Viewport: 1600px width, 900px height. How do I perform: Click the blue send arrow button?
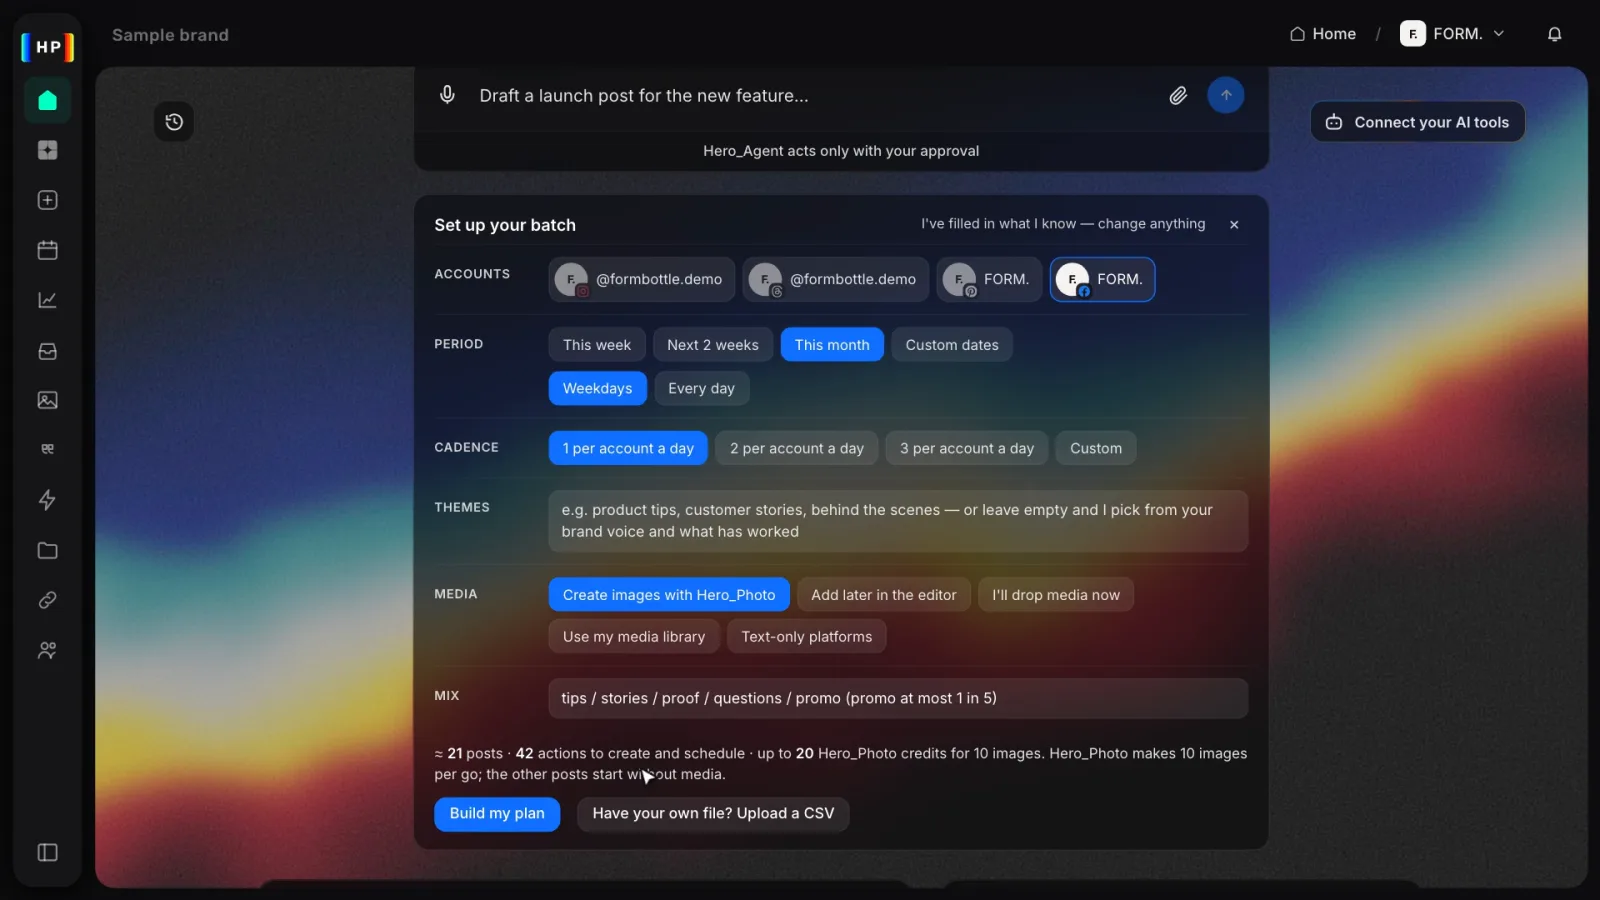(x=1225, y=95)
